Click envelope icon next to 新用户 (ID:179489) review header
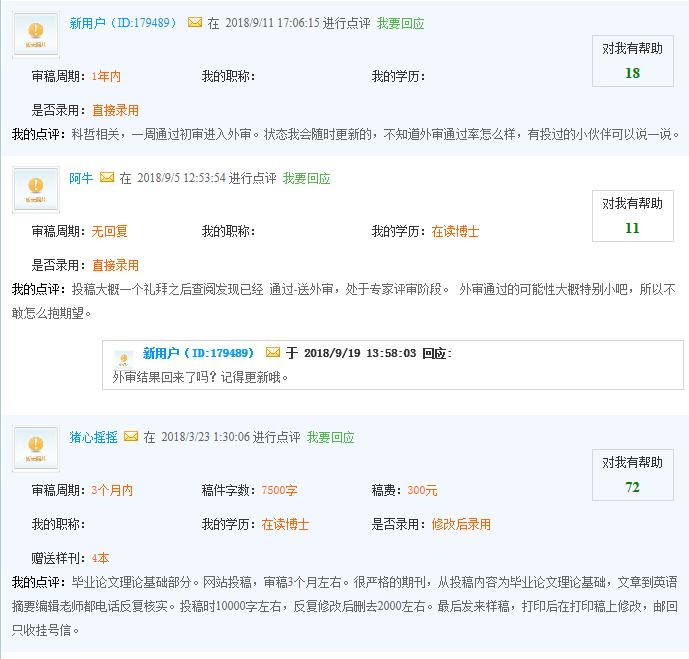689x659 pixels. coord(195,22)
